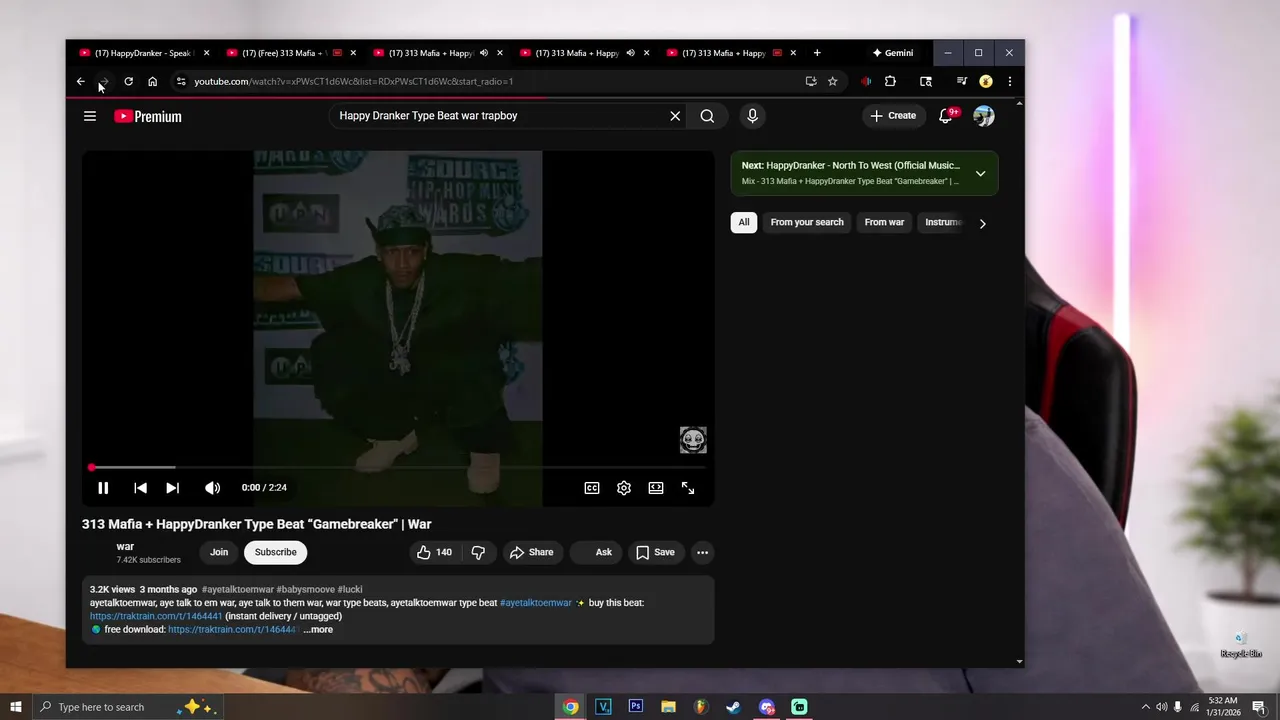Image resolution: width=1280 pixels, height=720 pixels.
Task: Open the Create button menu
Action: (893, 116)
